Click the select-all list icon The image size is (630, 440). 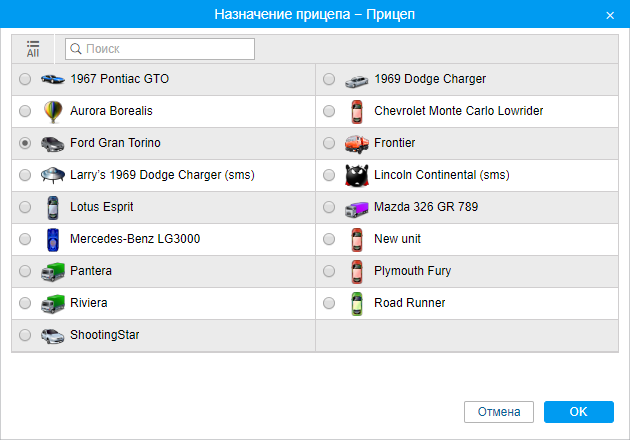click(x=33, y=48)
